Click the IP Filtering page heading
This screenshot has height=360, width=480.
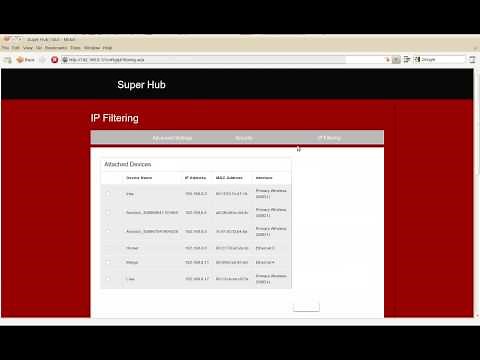coord(115,118)
